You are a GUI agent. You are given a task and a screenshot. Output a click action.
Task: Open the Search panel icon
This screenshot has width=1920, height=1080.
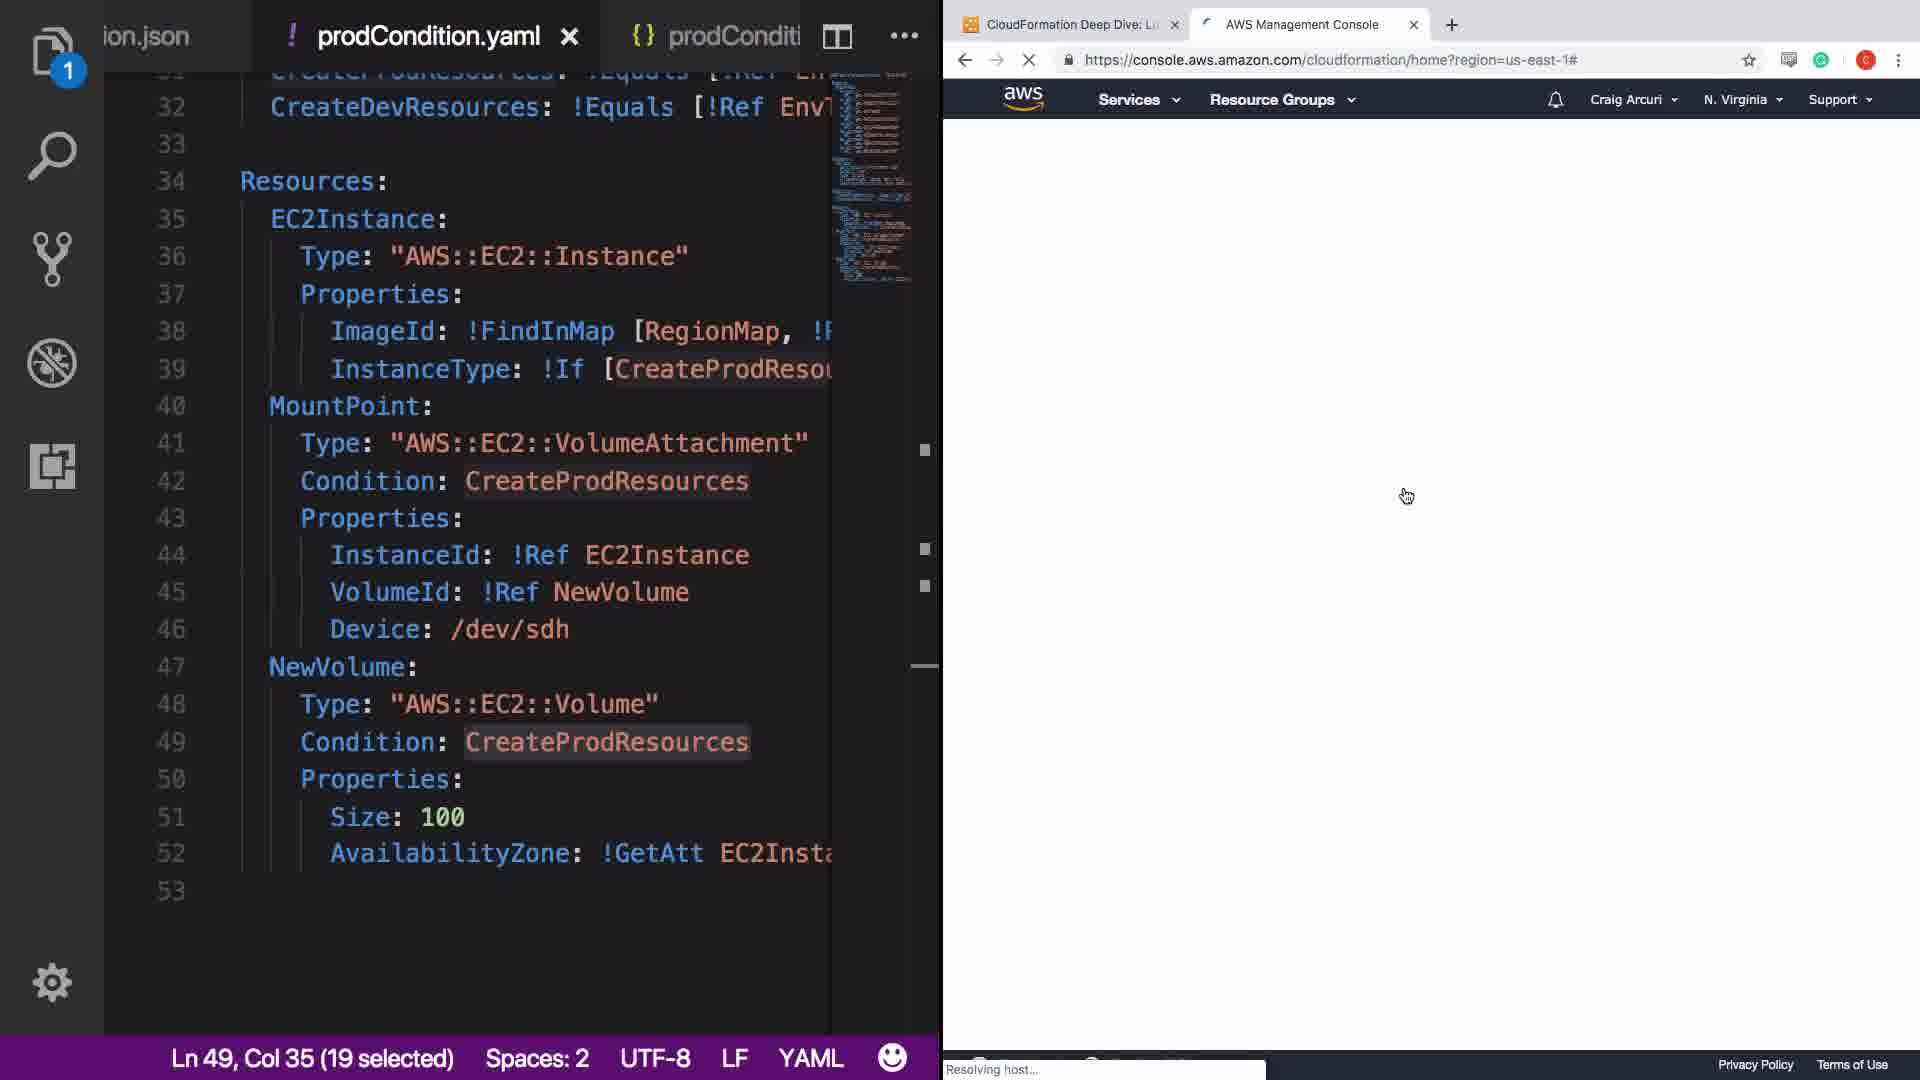pyautogui.click(x=52, y=156)
